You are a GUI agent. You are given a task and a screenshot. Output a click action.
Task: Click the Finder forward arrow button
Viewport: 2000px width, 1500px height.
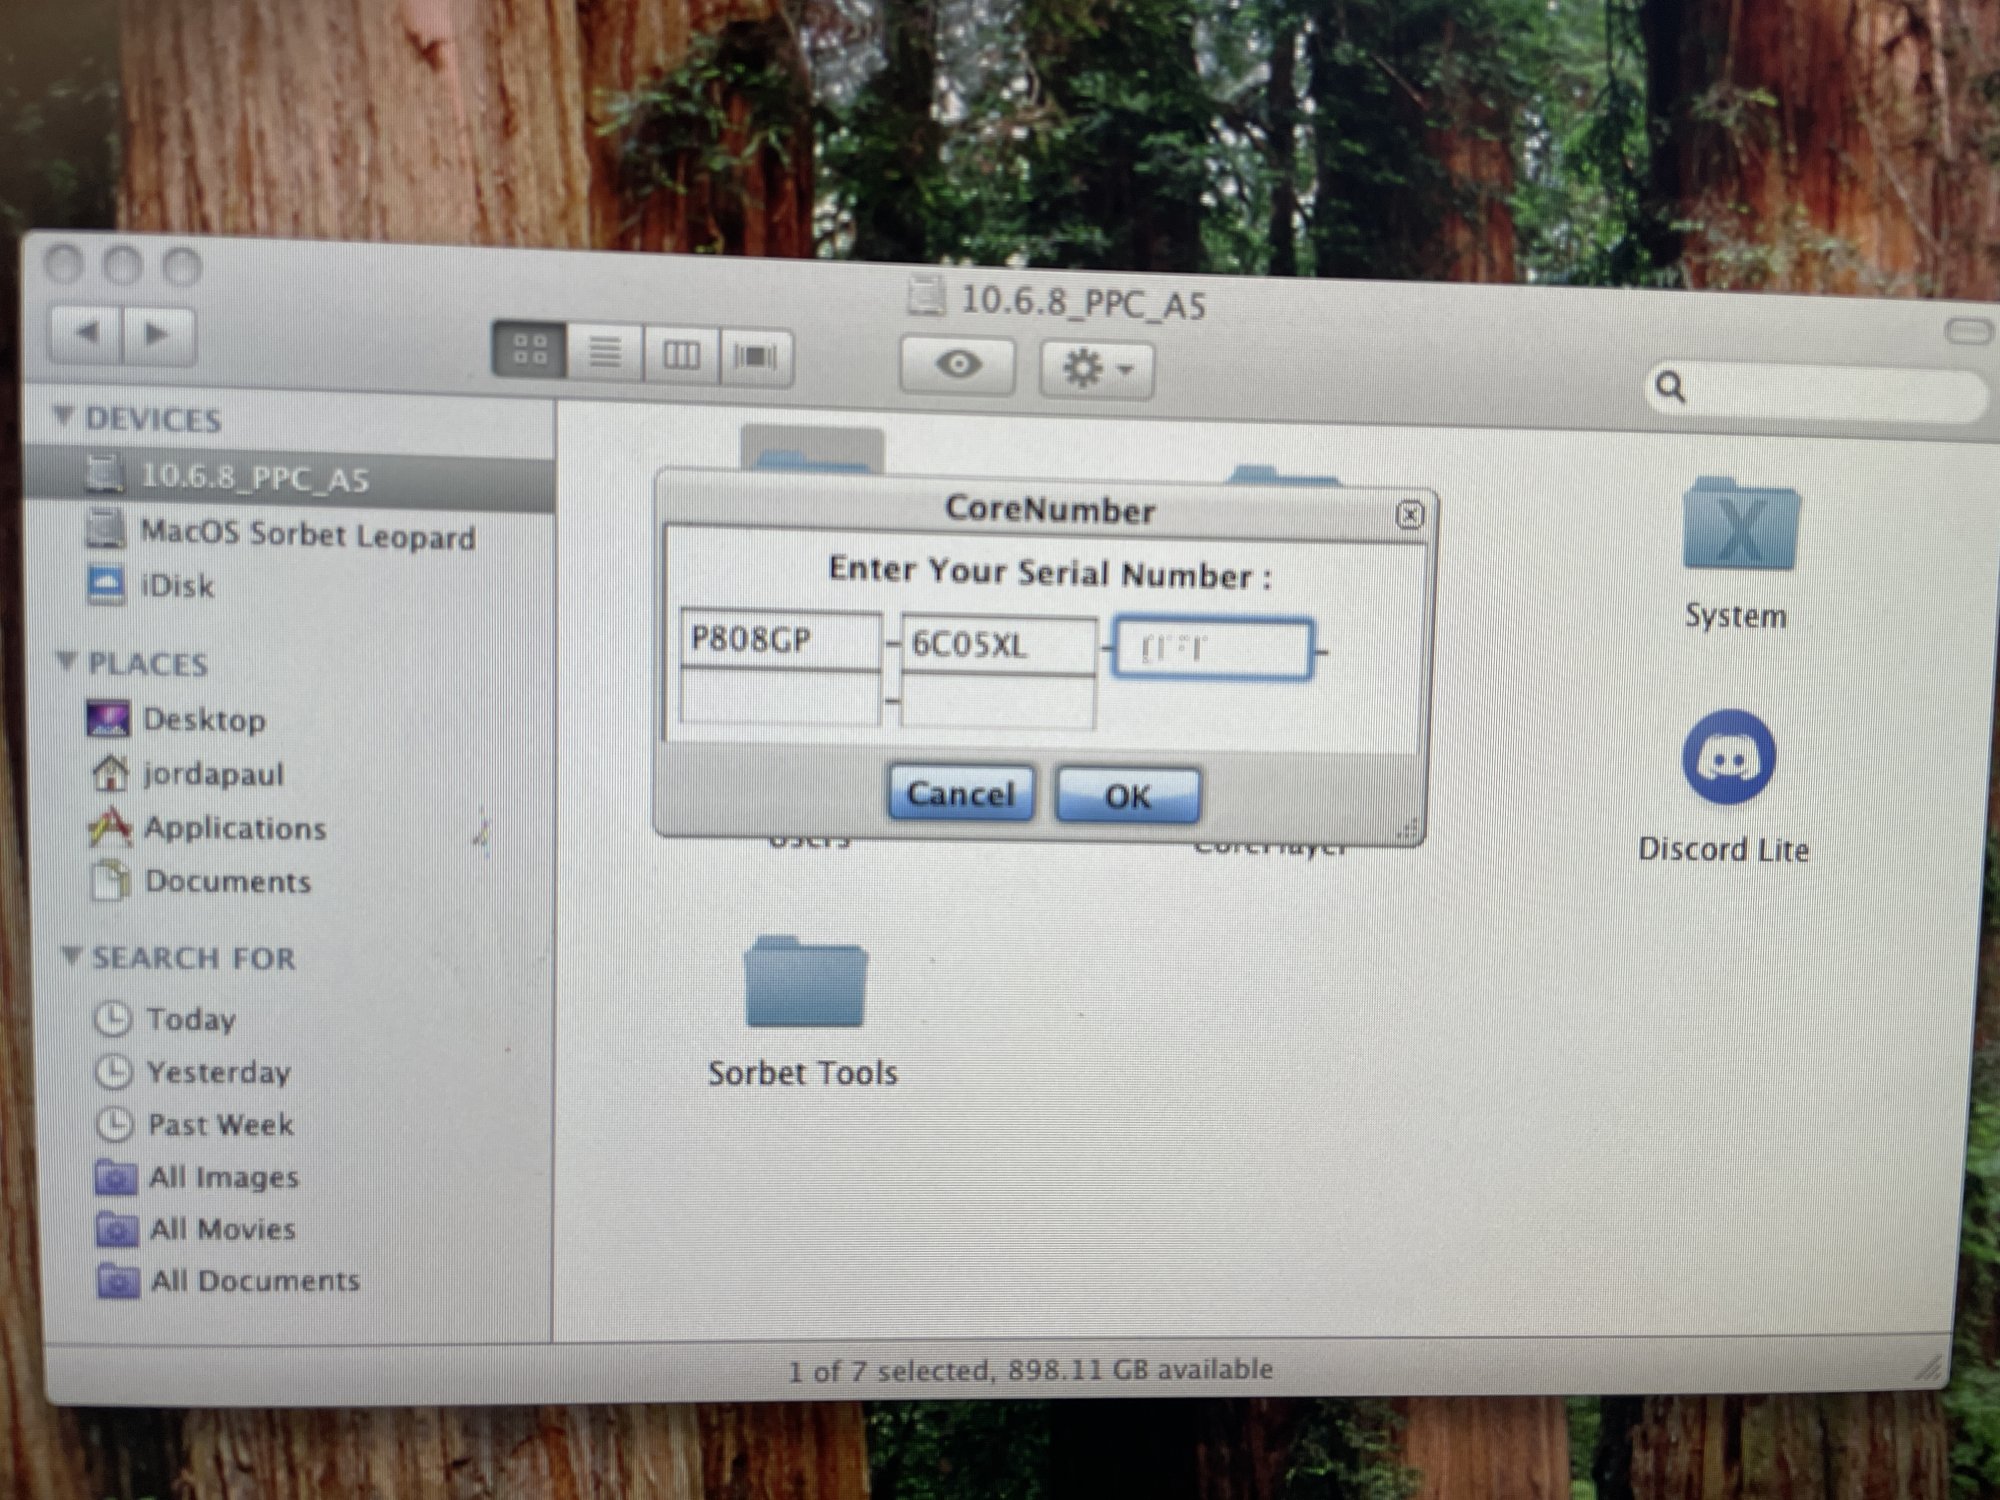point(158,334)
